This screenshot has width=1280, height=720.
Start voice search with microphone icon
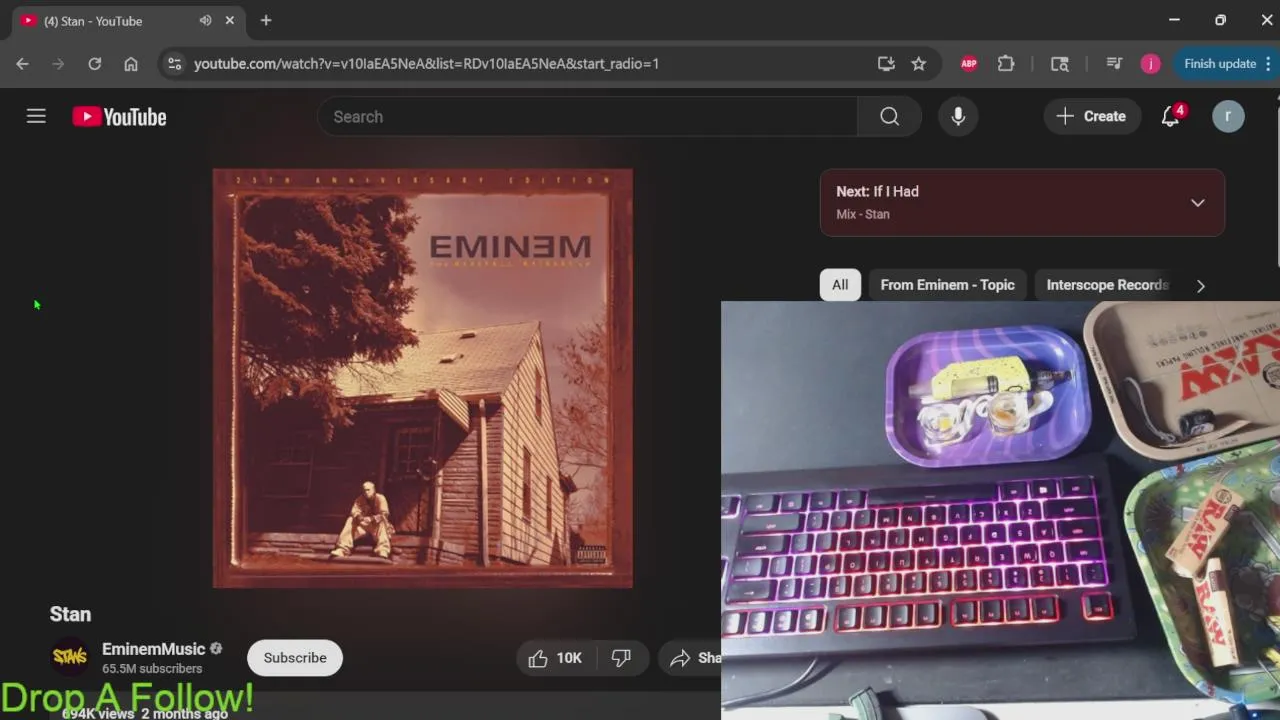(958, 116)
